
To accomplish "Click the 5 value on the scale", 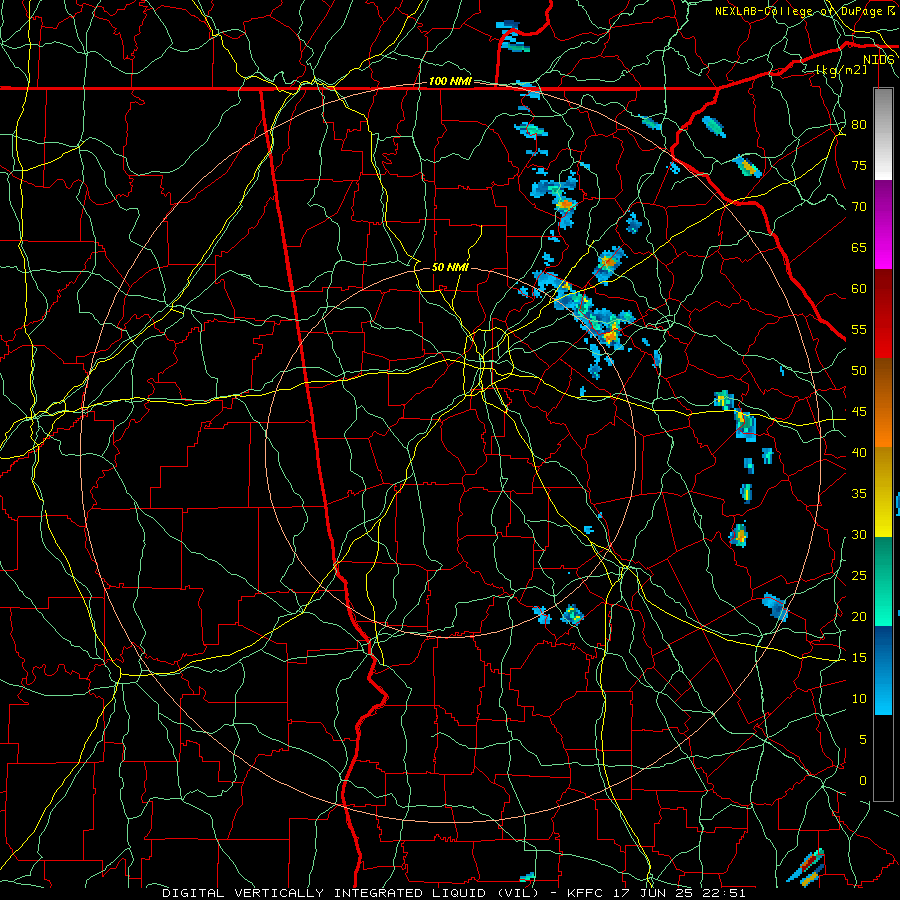I will click(x=863, y=740).
